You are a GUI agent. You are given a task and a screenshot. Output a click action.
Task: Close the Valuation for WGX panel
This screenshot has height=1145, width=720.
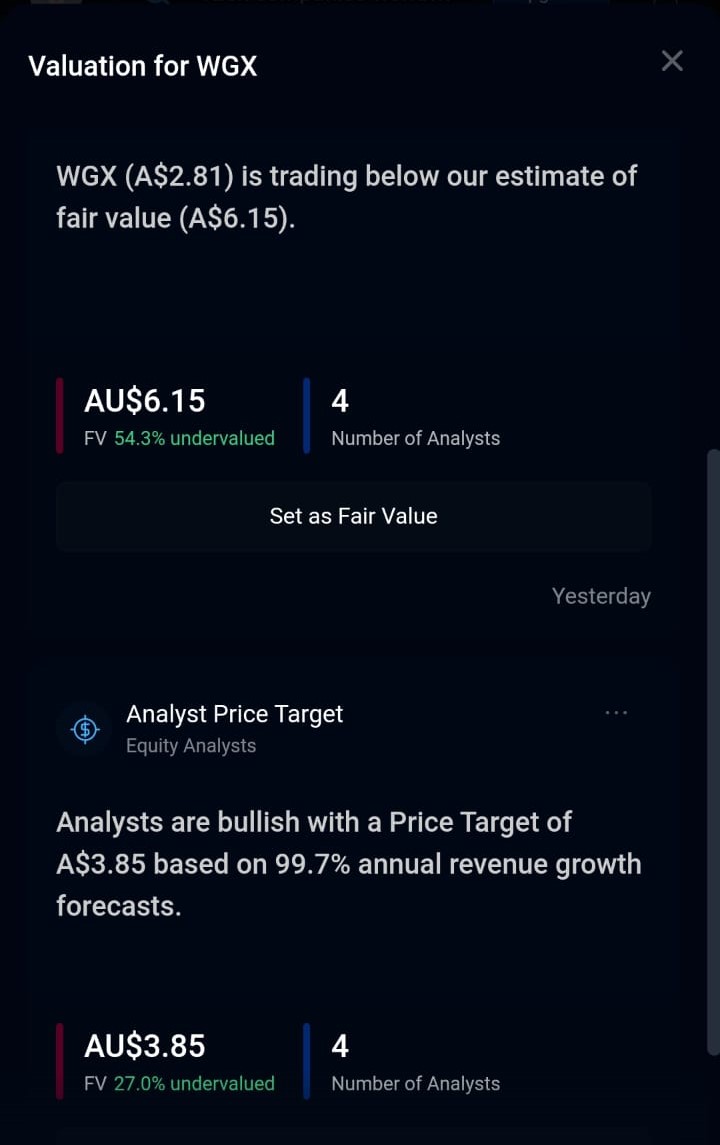click(x=672, y=61)
